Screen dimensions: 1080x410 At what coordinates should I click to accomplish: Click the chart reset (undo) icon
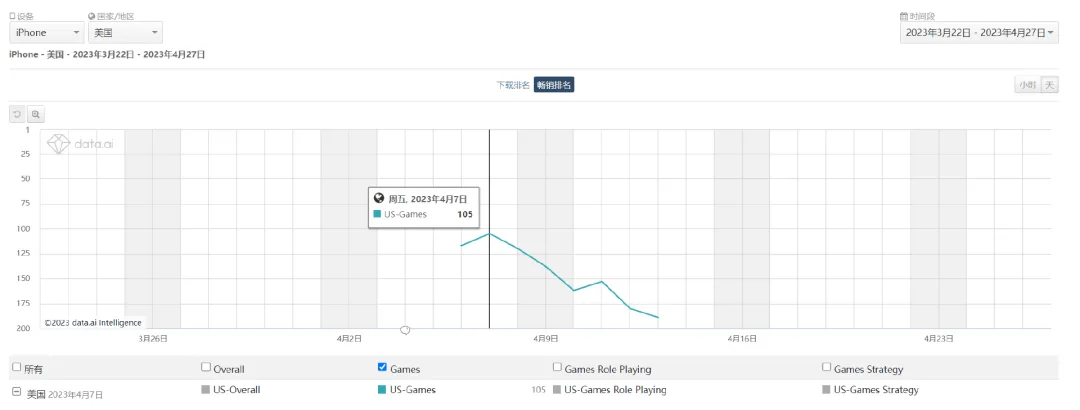[17, 114]
